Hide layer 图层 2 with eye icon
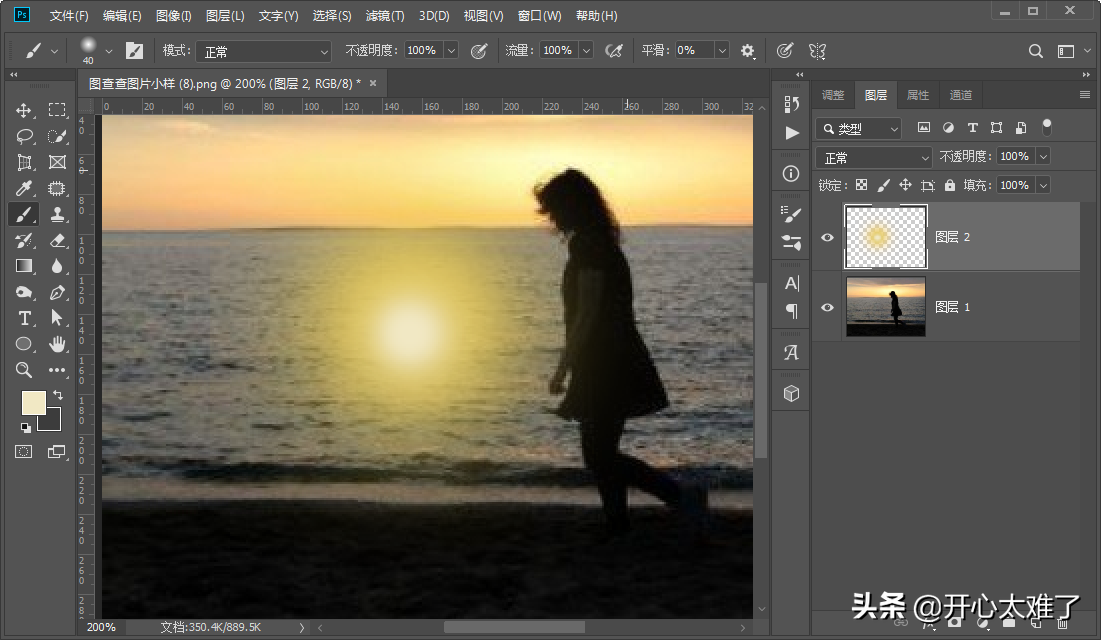This screenshot has width=1101, height=640. coord(827,237)
